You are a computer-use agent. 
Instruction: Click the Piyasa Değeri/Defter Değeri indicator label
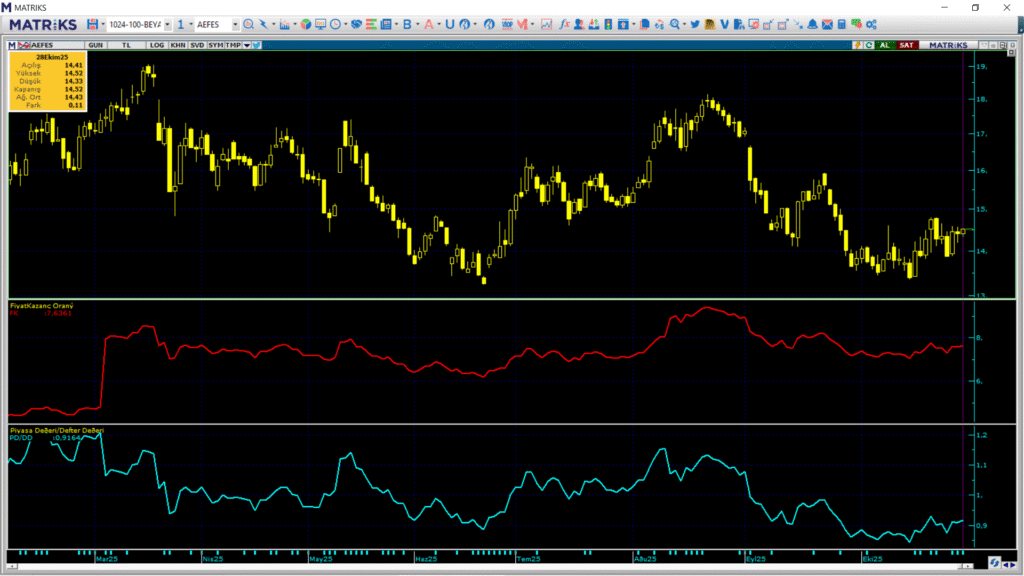click(x=56, y=430)
